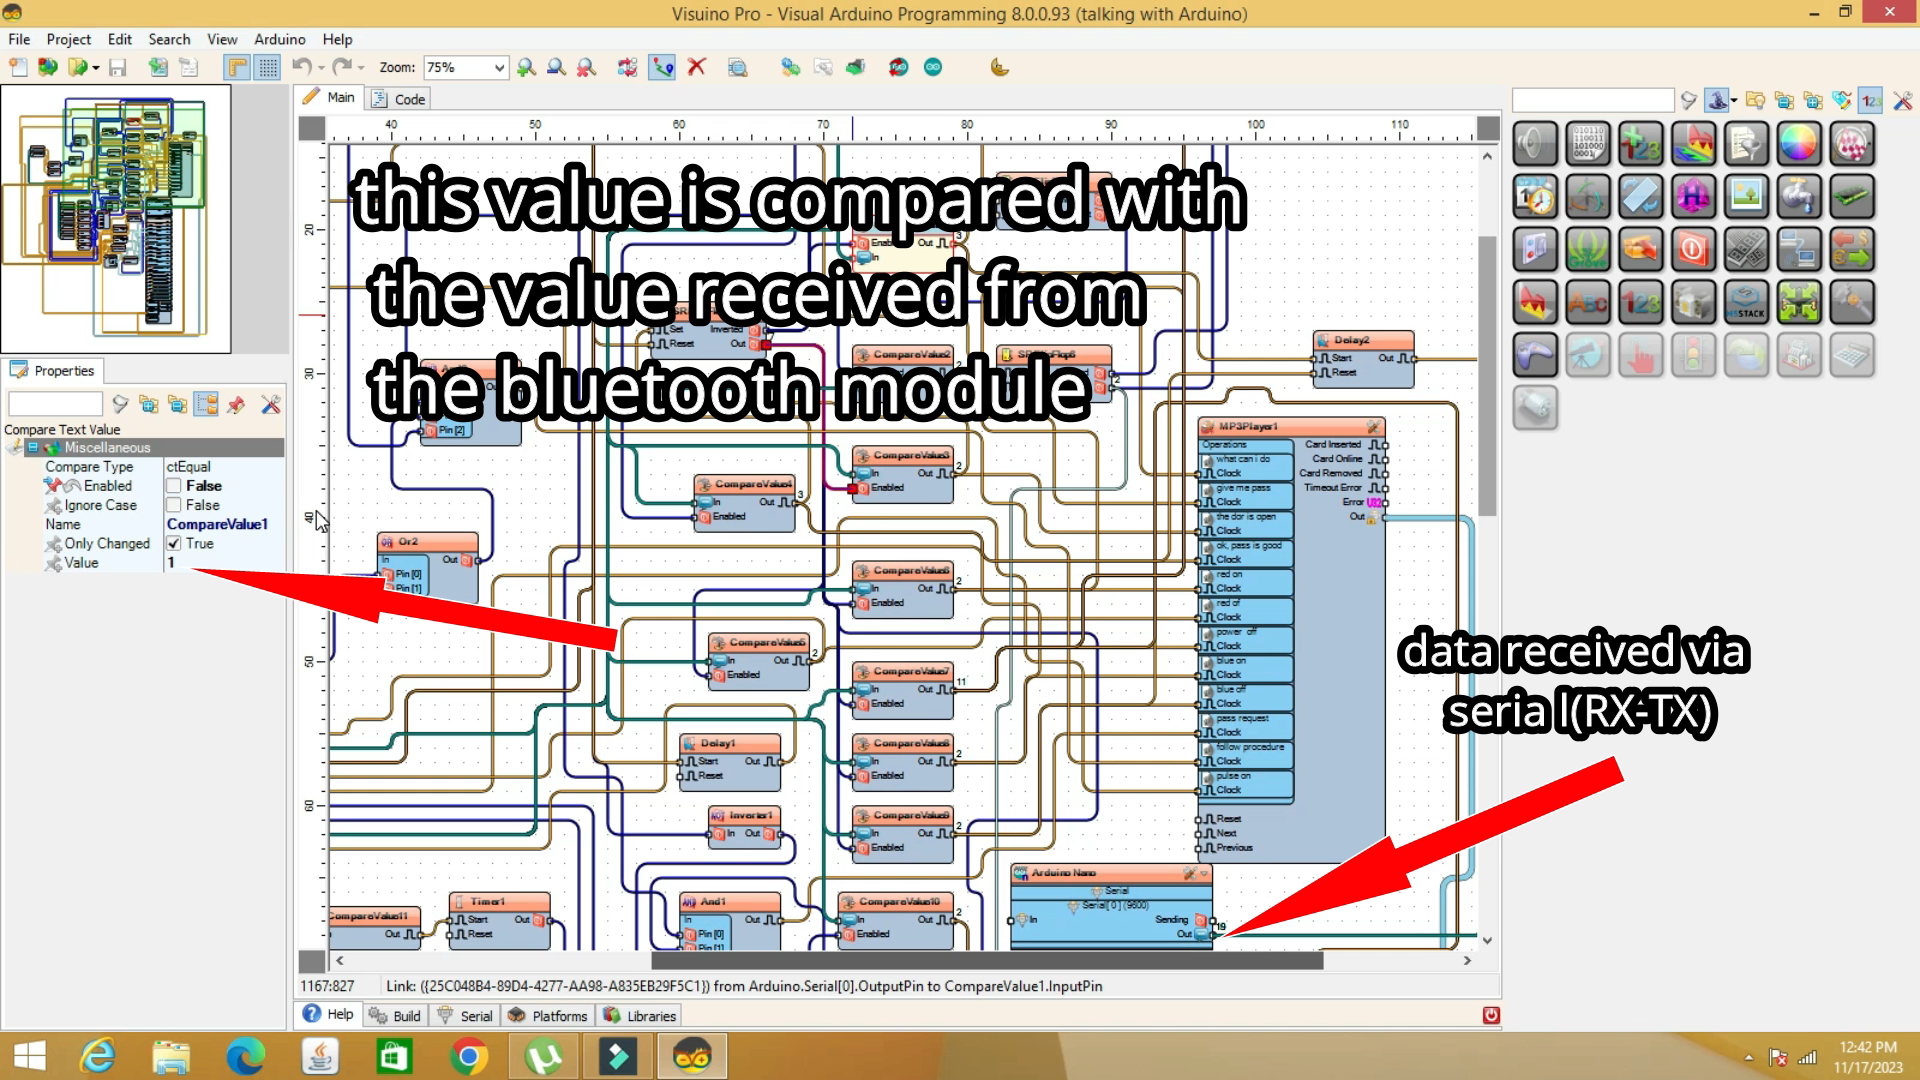
Task: Click the vertical canvas scrollbar thumb
Action: pyautogui.click(x=1487, y=375)
